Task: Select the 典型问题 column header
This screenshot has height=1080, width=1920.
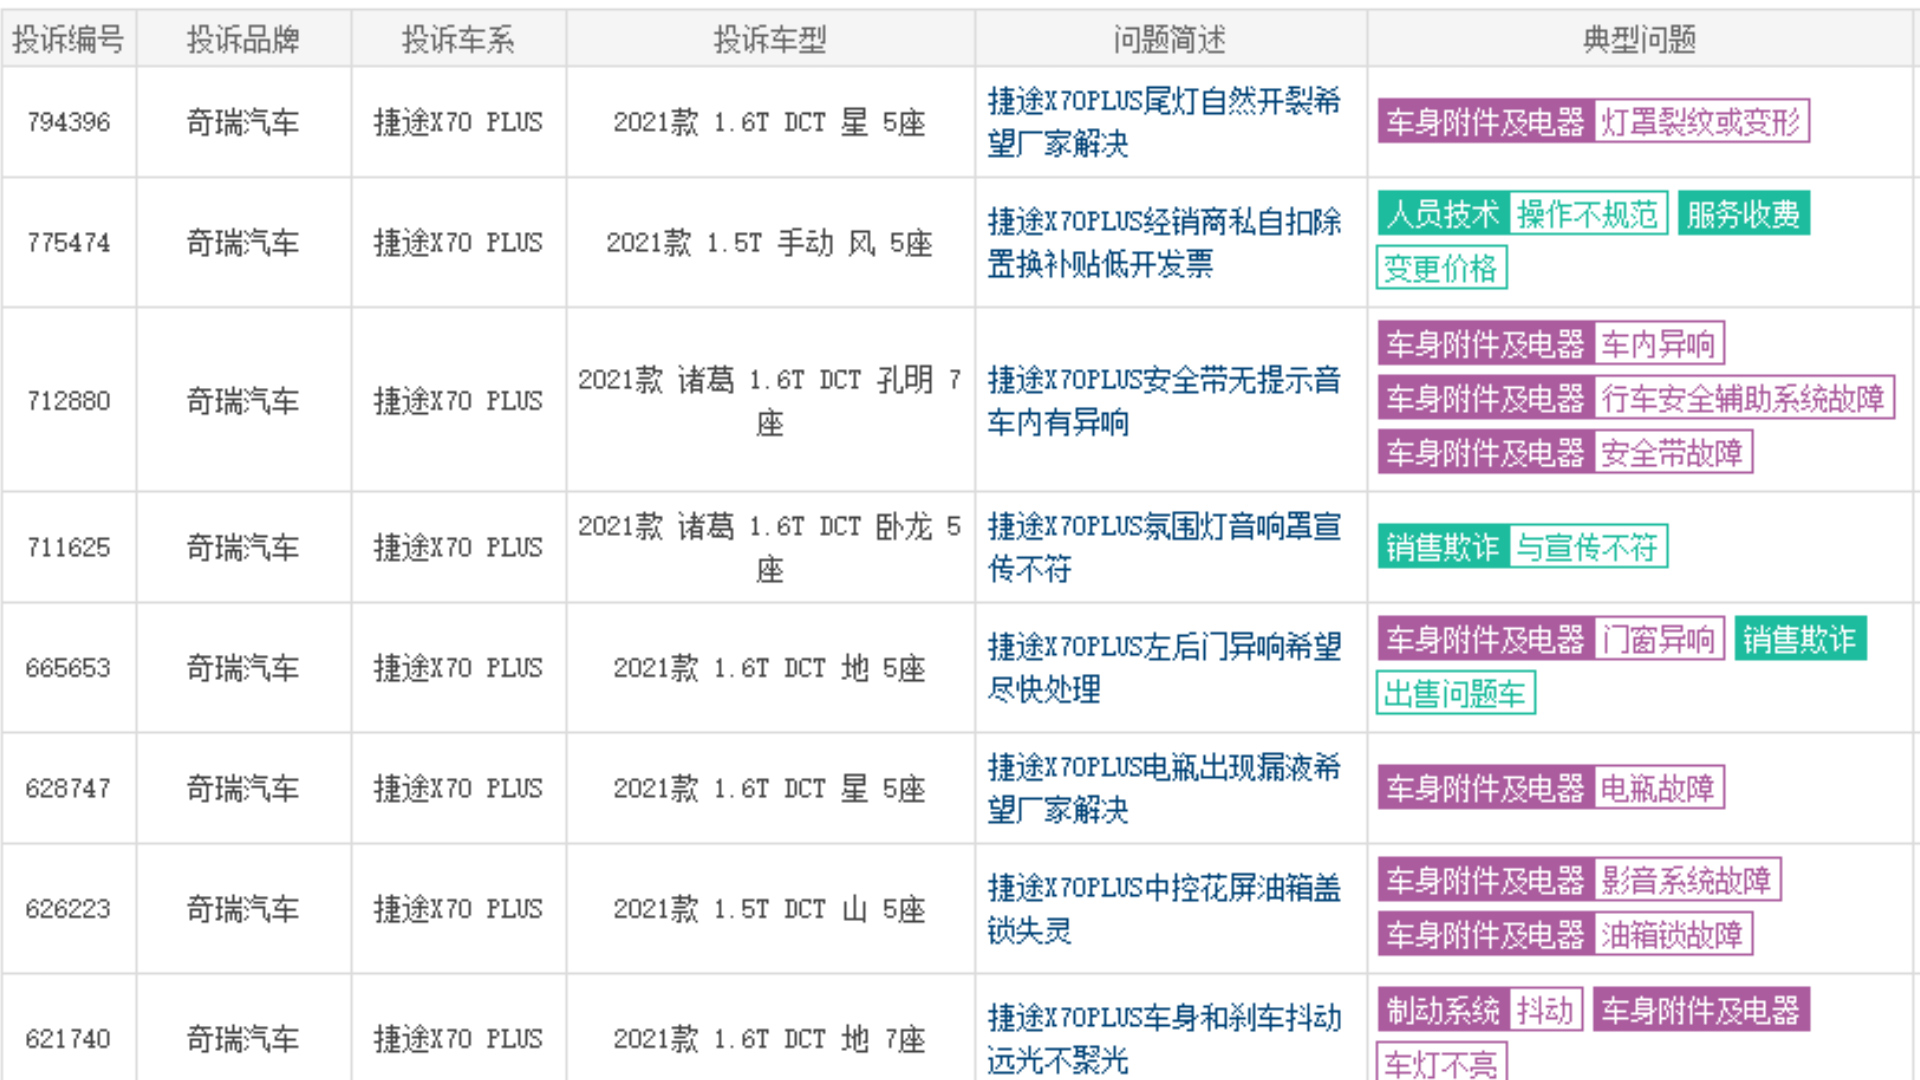Action: tap(1640, 40)
